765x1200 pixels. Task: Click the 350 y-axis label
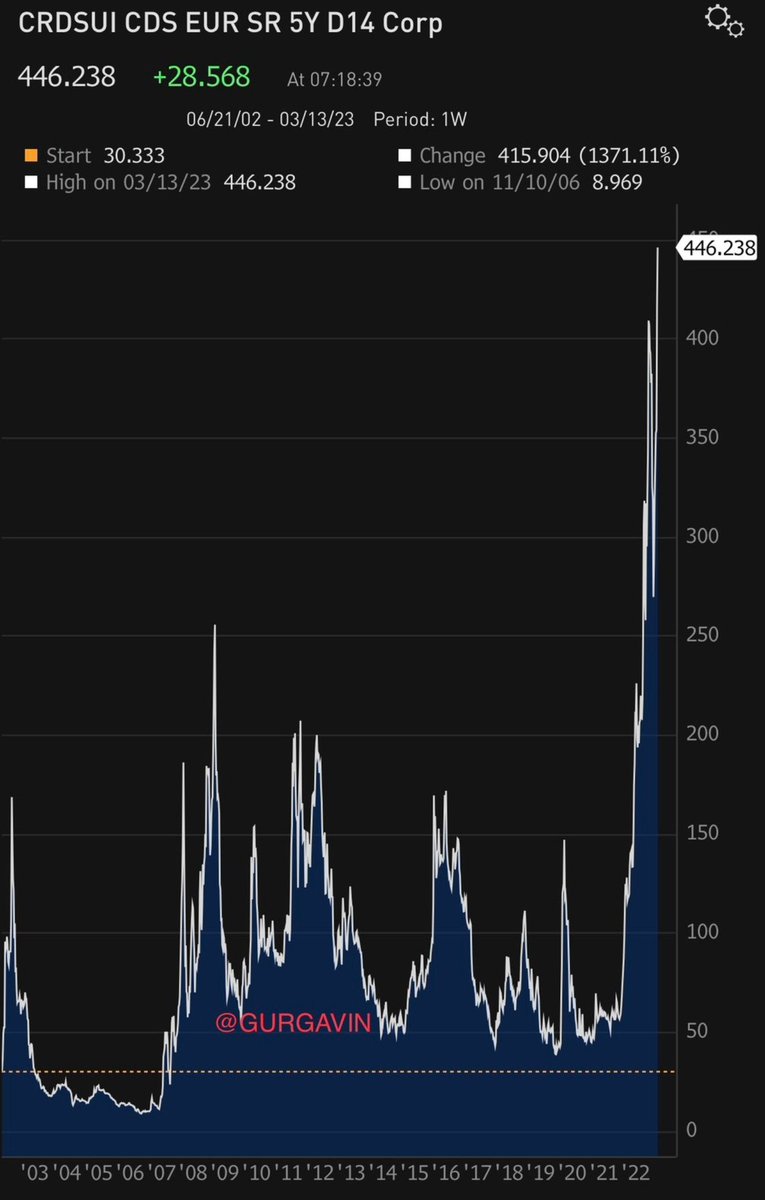click(x=701, y=438)
